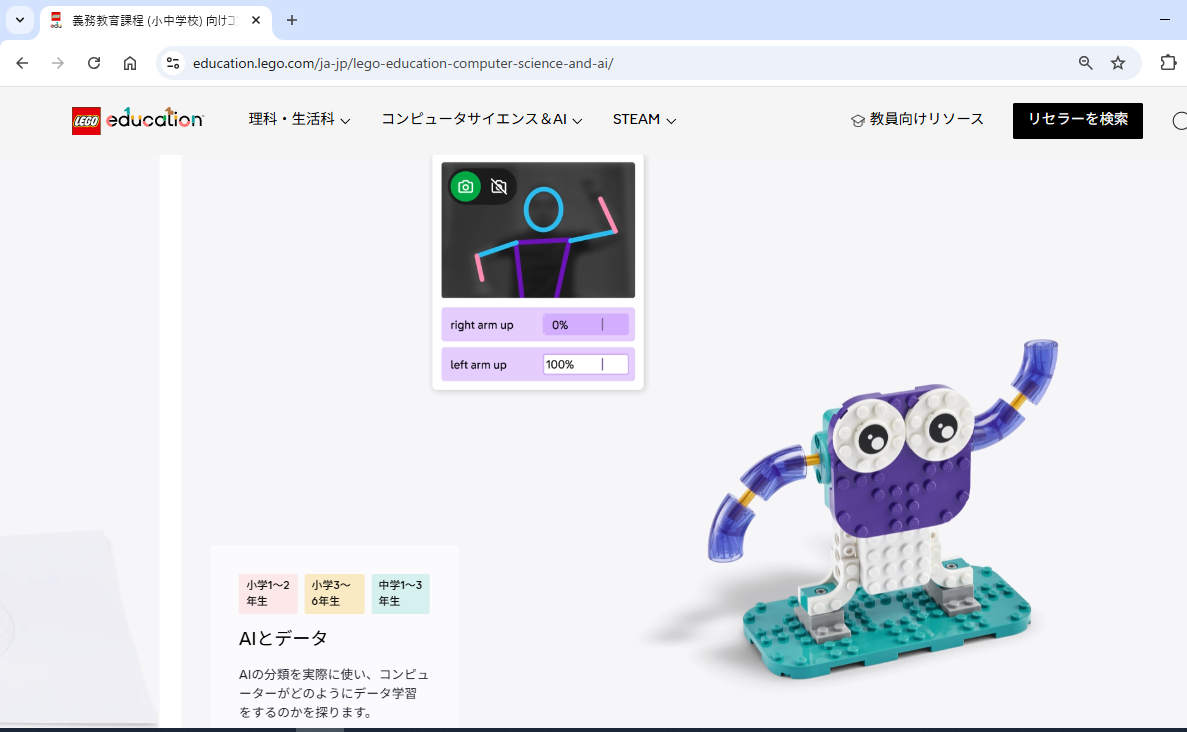The image size is (1187, 732).
Task: Open the tab search dropdown arrow
Action: pos(20,20)
